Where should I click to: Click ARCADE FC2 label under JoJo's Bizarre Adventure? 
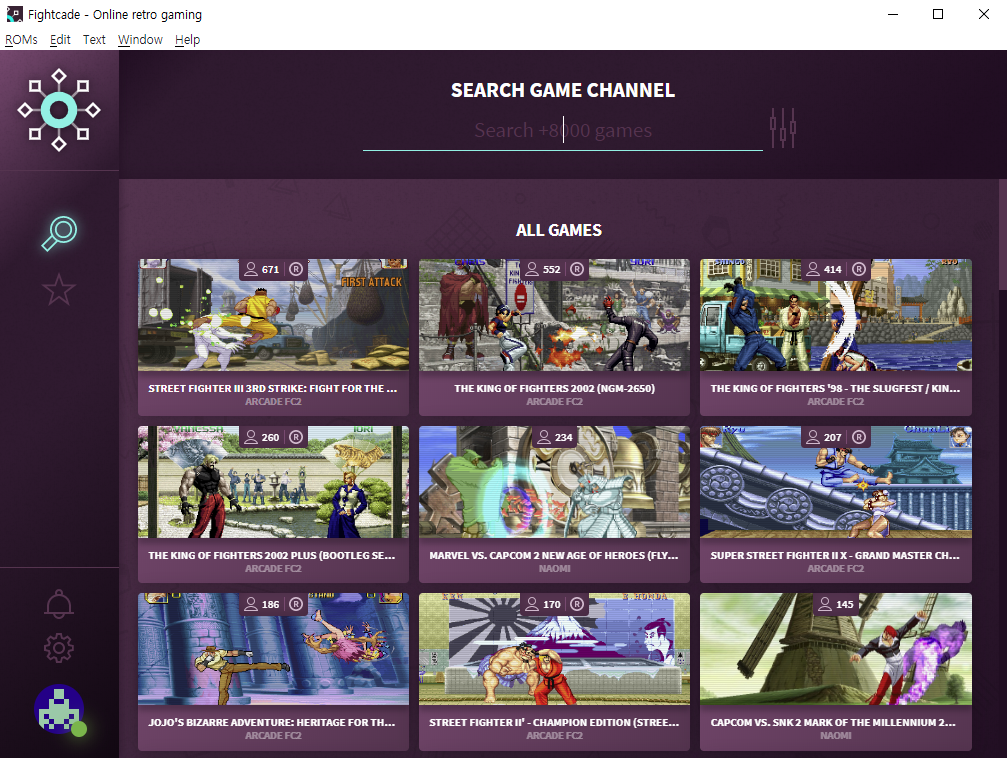tap(273, 736)
